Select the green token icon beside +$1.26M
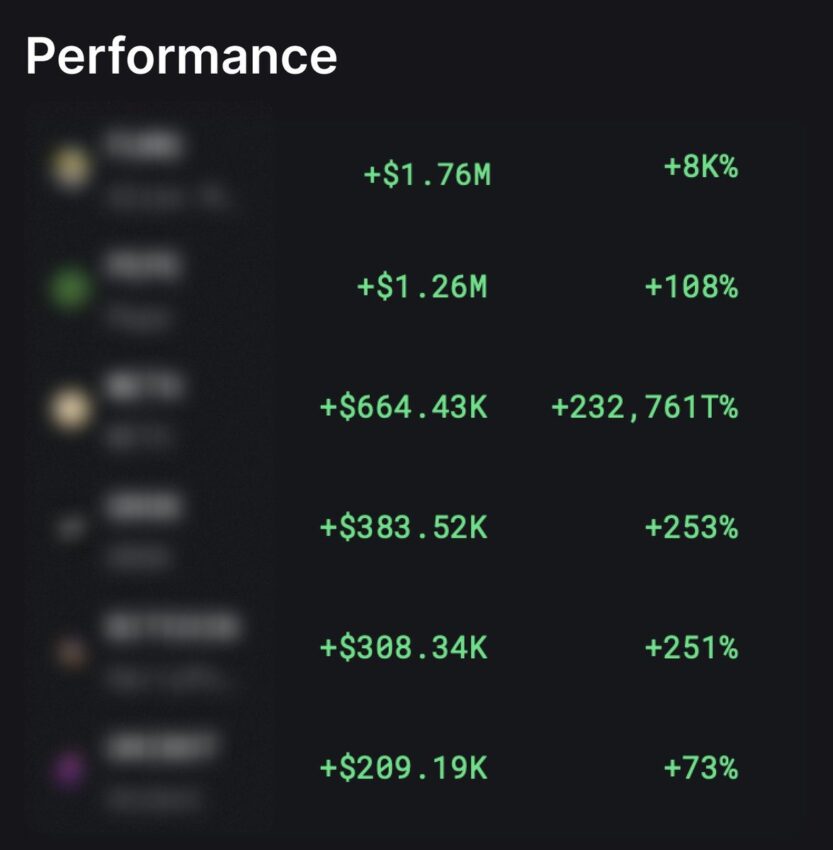The width and height of the screenshot is (833, 850). coord(70,287)
